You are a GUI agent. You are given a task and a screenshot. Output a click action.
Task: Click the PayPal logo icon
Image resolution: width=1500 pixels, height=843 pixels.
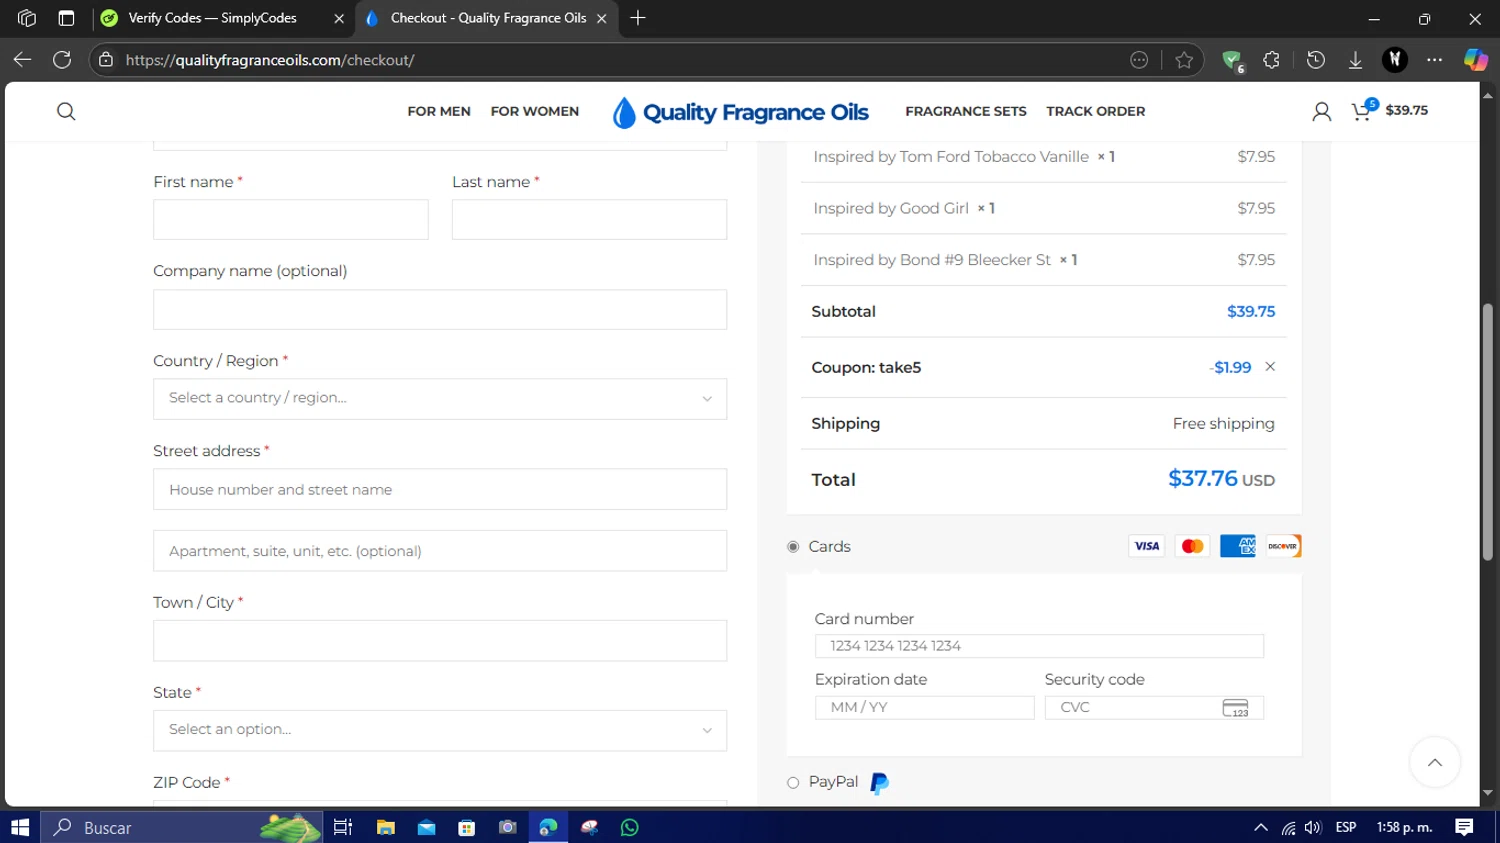coord(879,783)
